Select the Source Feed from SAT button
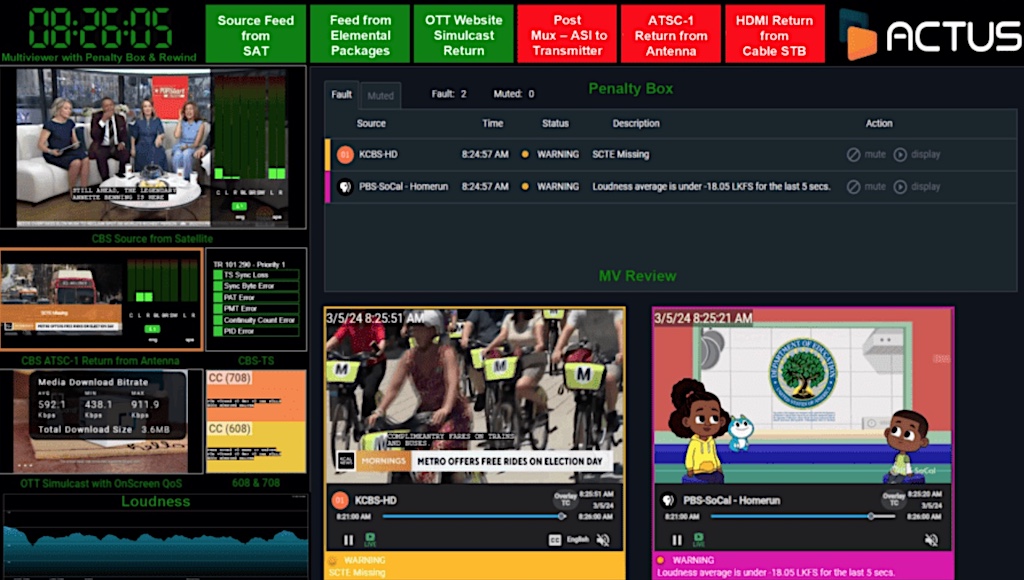Viewport: 1024px width, 580px height. [x=255, y=35]
